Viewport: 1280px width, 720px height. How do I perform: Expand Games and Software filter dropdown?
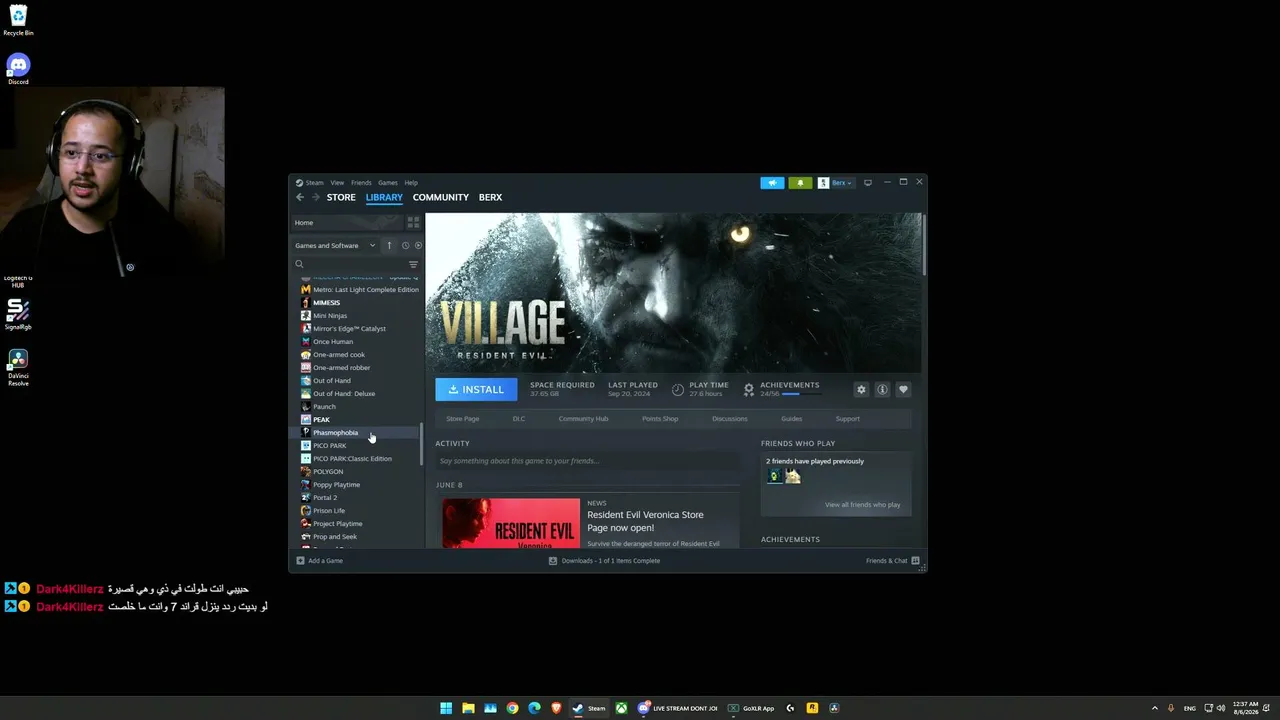pos(335,245)
